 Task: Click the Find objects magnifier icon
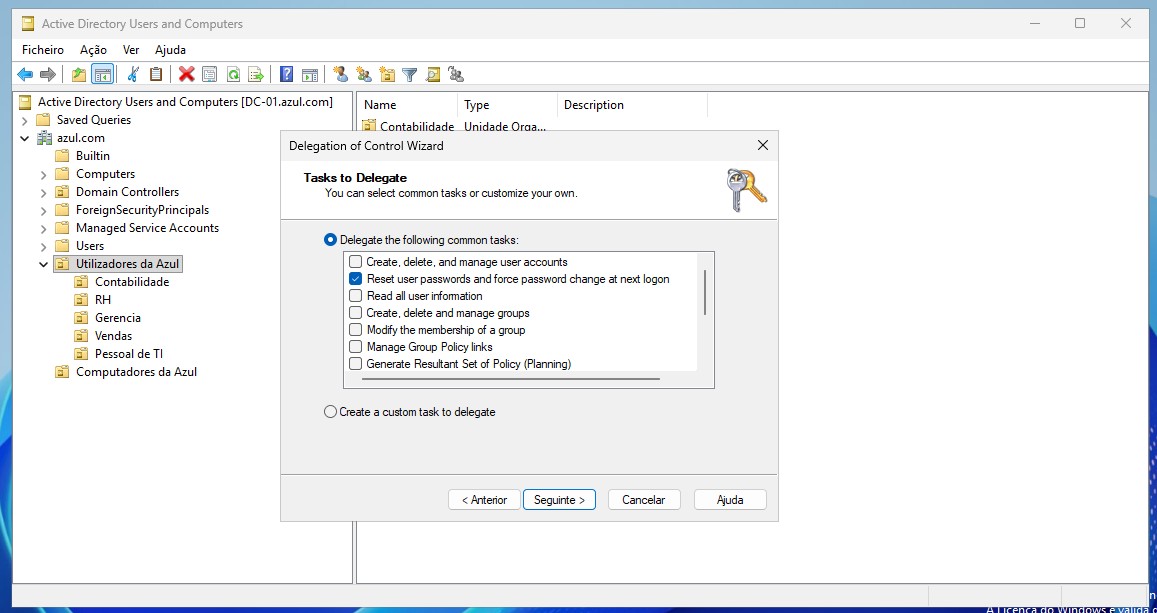pyautogui.click(x=433, y=75)
